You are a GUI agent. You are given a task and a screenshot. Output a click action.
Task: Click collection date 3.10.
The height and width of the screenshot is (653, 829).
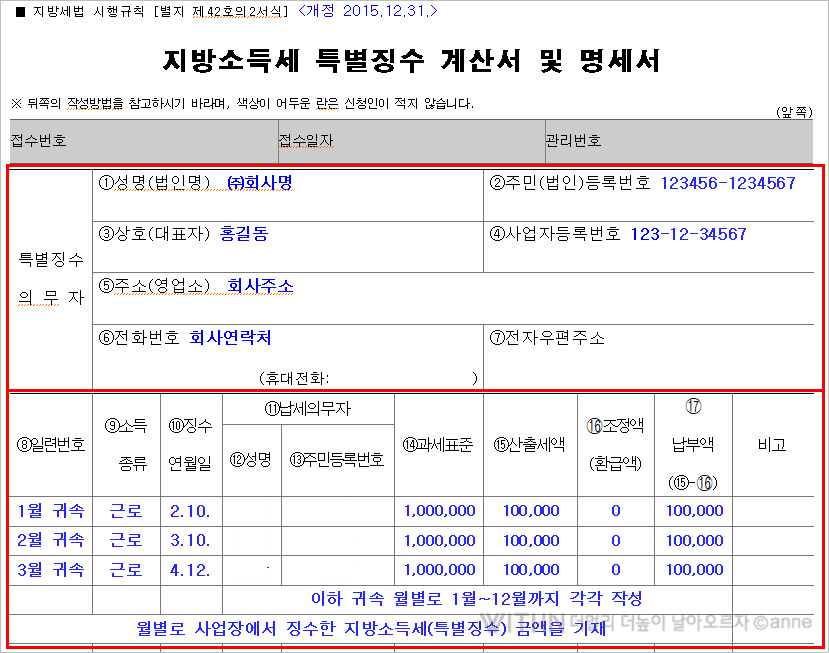190,540
